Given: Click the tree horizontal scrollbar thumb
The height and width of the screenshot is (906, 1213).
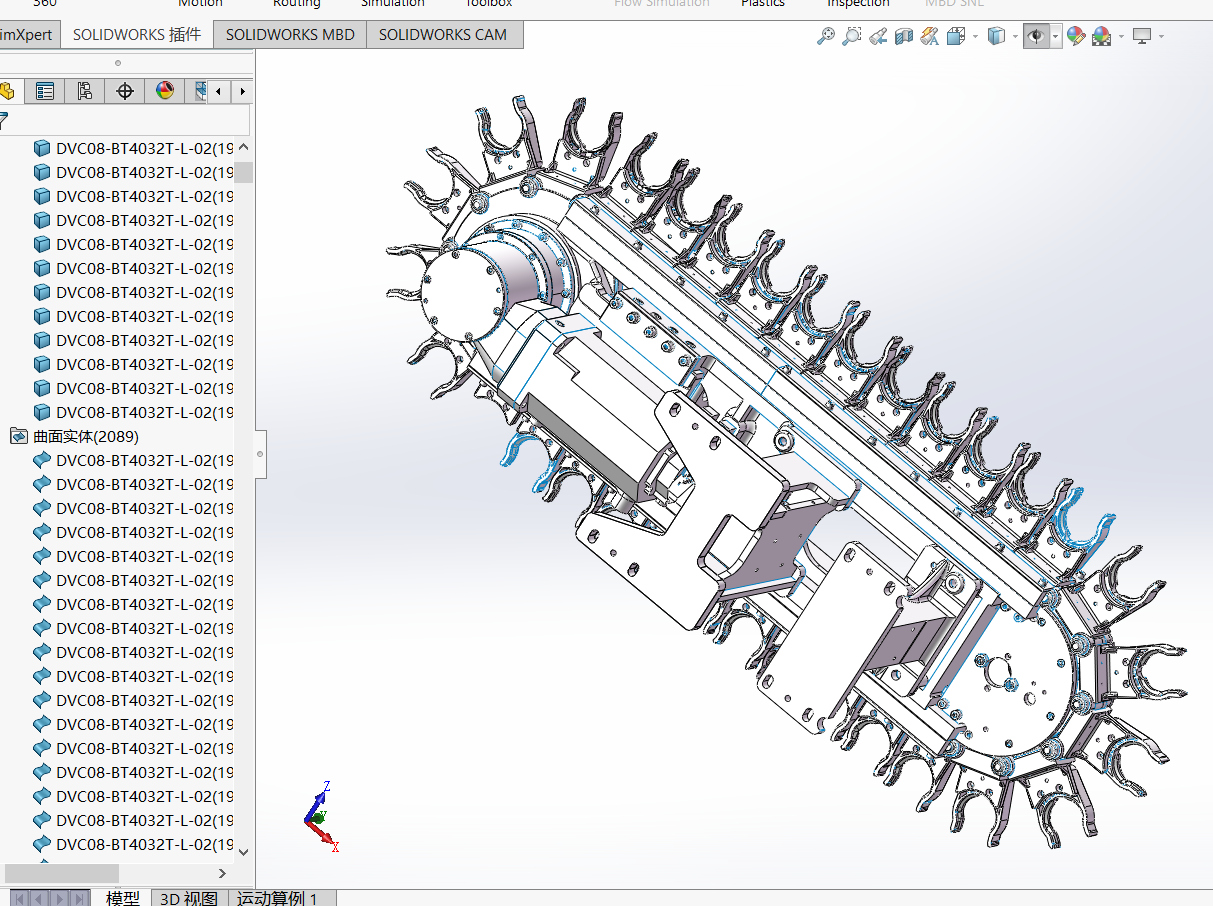Looking at the screenshot, I should 62,873.
